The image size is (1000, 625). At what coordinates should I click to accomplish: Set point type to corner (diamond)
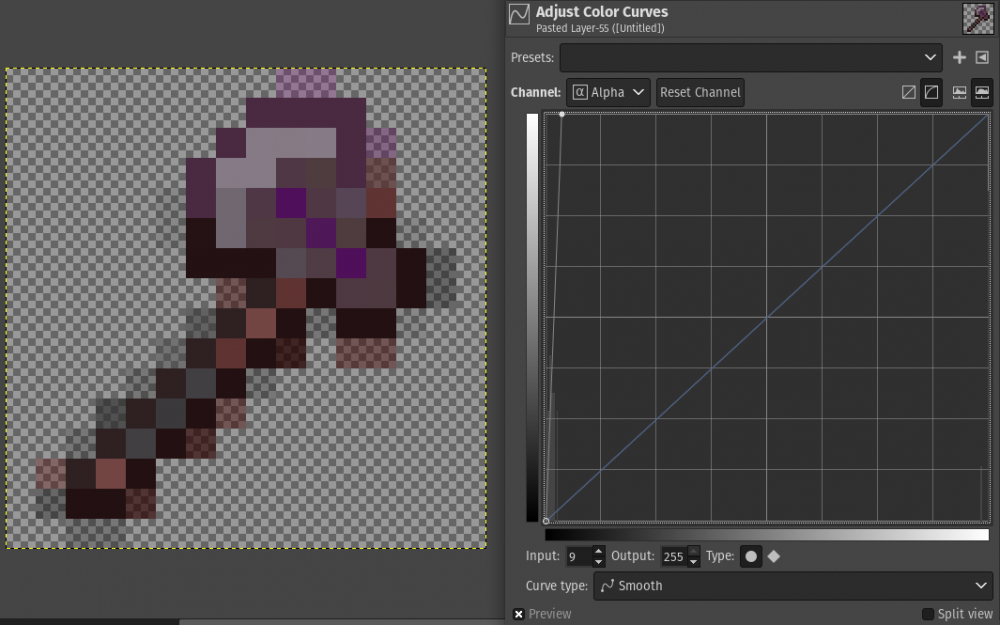point(774,557)
